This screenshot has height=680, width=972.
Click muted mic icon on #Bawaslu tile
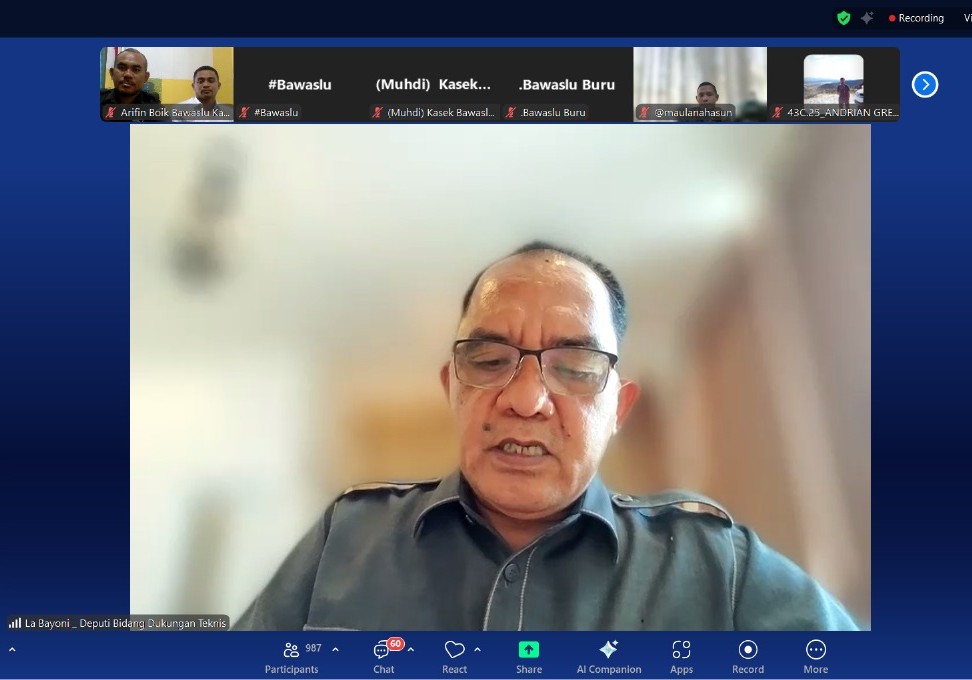pos(245,112)
